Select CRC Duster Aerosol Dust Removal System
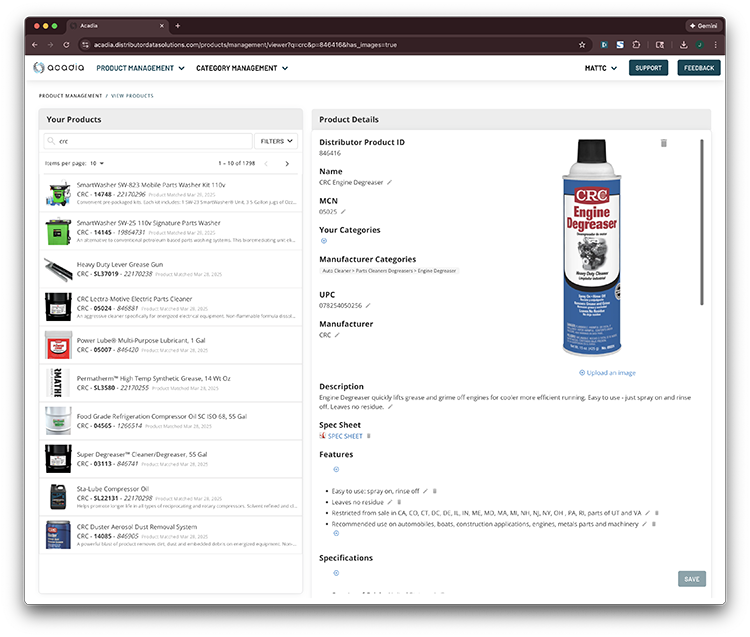Viewport: 750px width, 637px height. point(171,535)
